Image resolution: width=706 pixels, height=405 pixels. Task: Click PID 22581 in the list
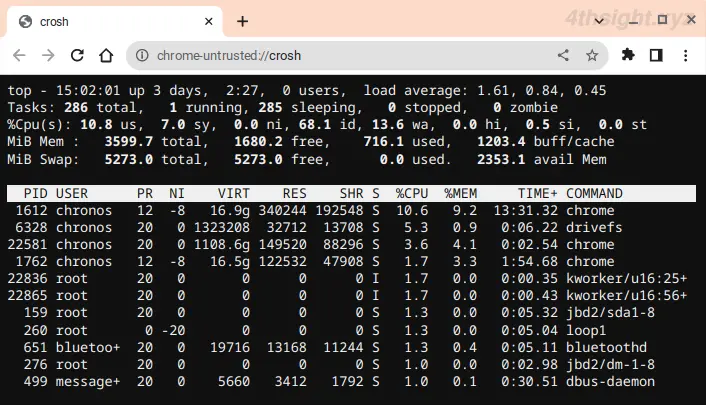[27, 245]
